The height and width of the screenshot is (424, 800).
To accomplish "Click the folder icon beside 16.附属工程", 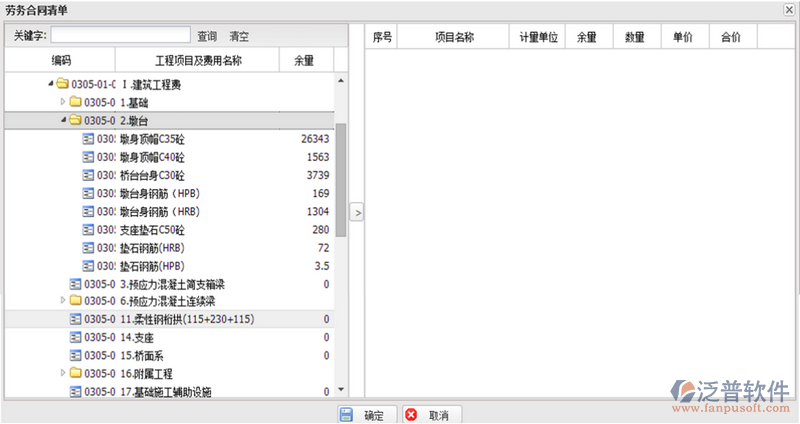I will [x=75, y=373].
